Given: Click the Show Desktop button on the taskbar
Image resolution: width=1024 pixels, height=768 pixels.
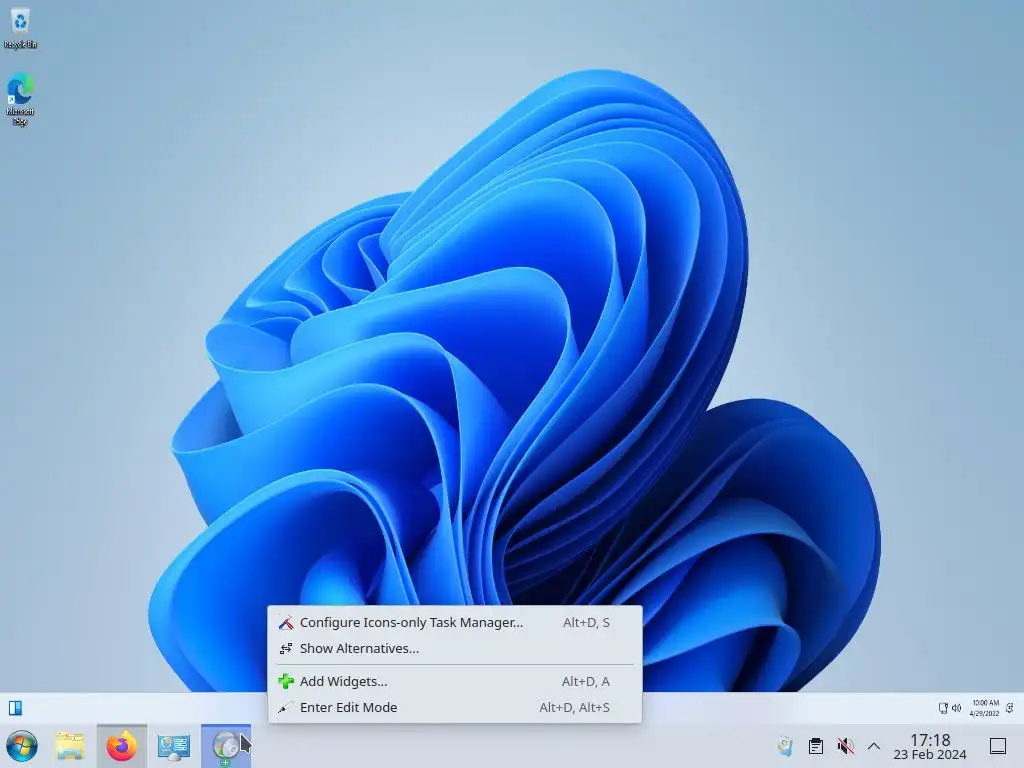Looking at the screenshot, I should [998, 746].
